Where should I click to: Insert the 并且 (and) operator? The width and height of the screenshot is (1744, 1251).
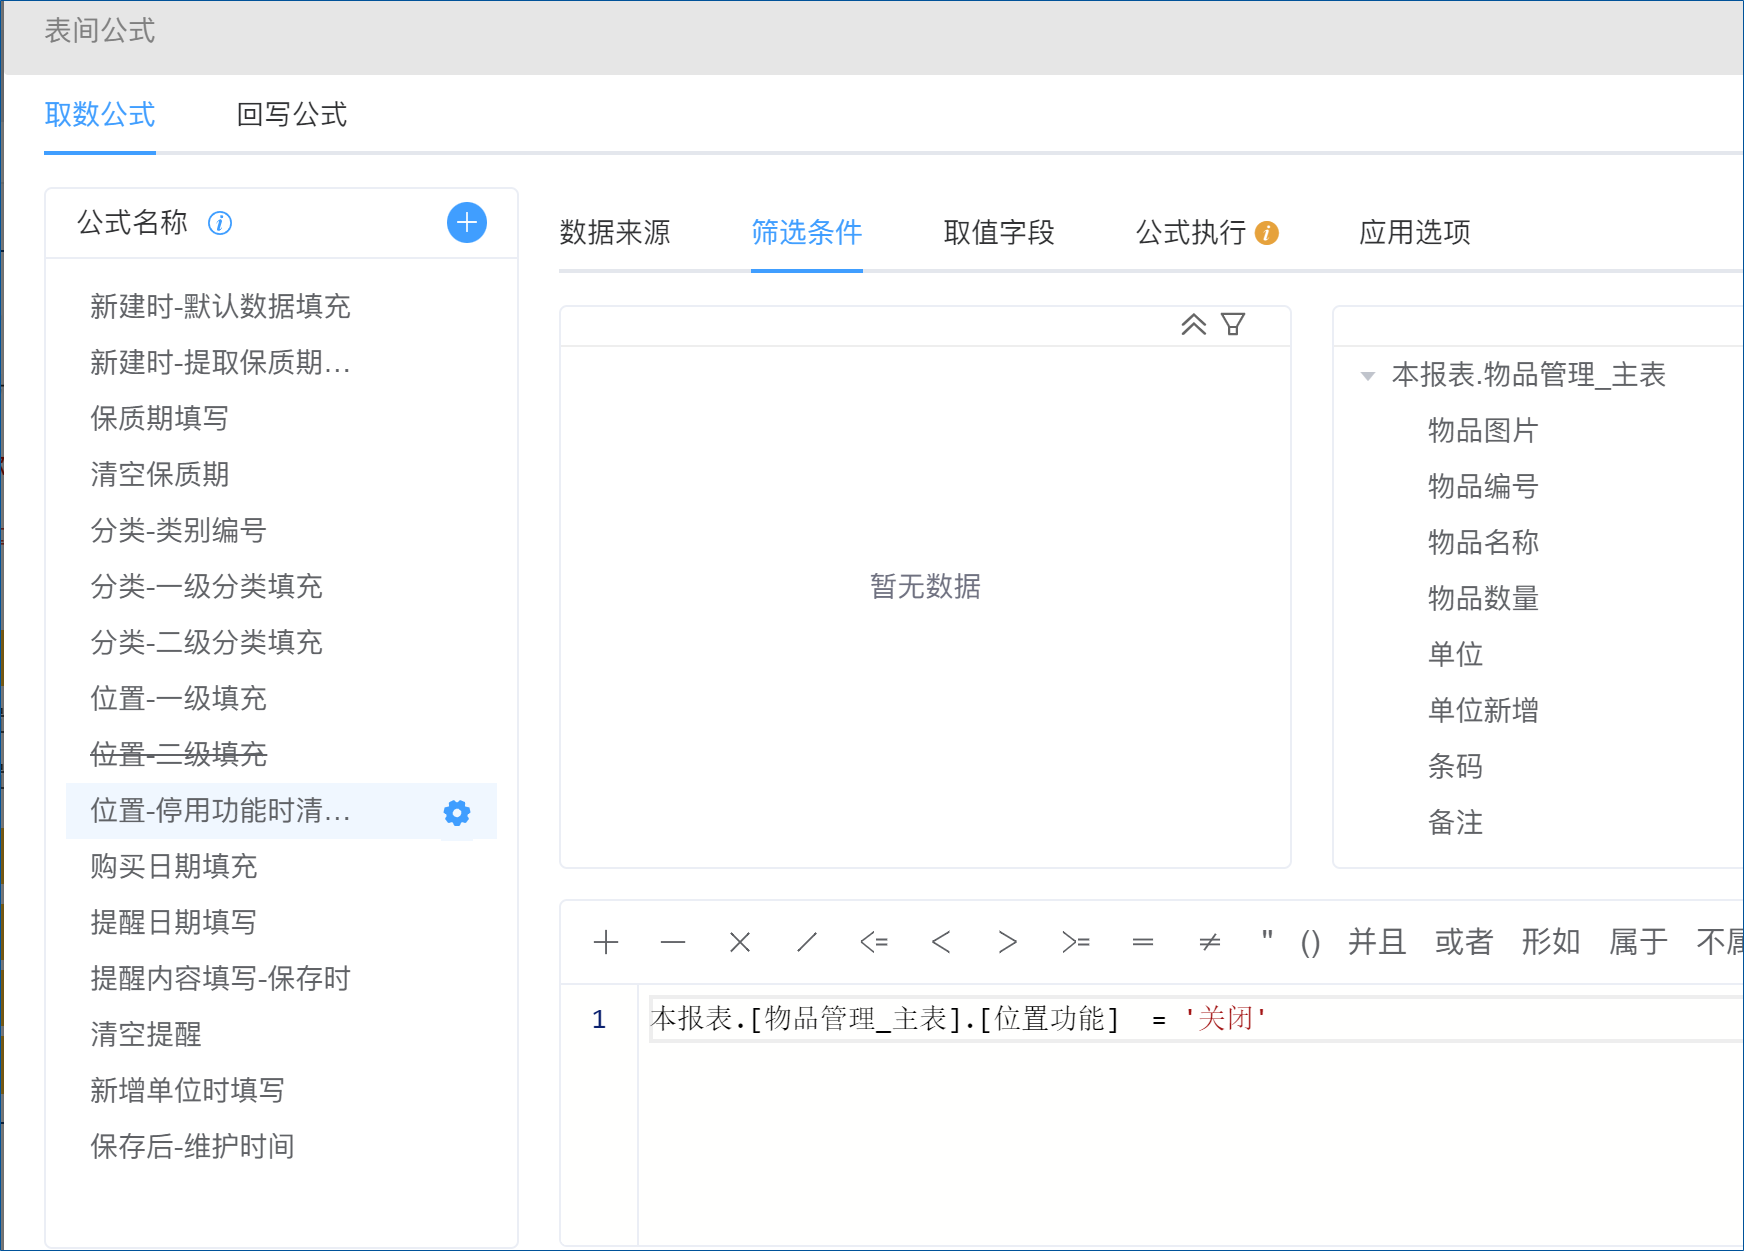coord(1377,941)
